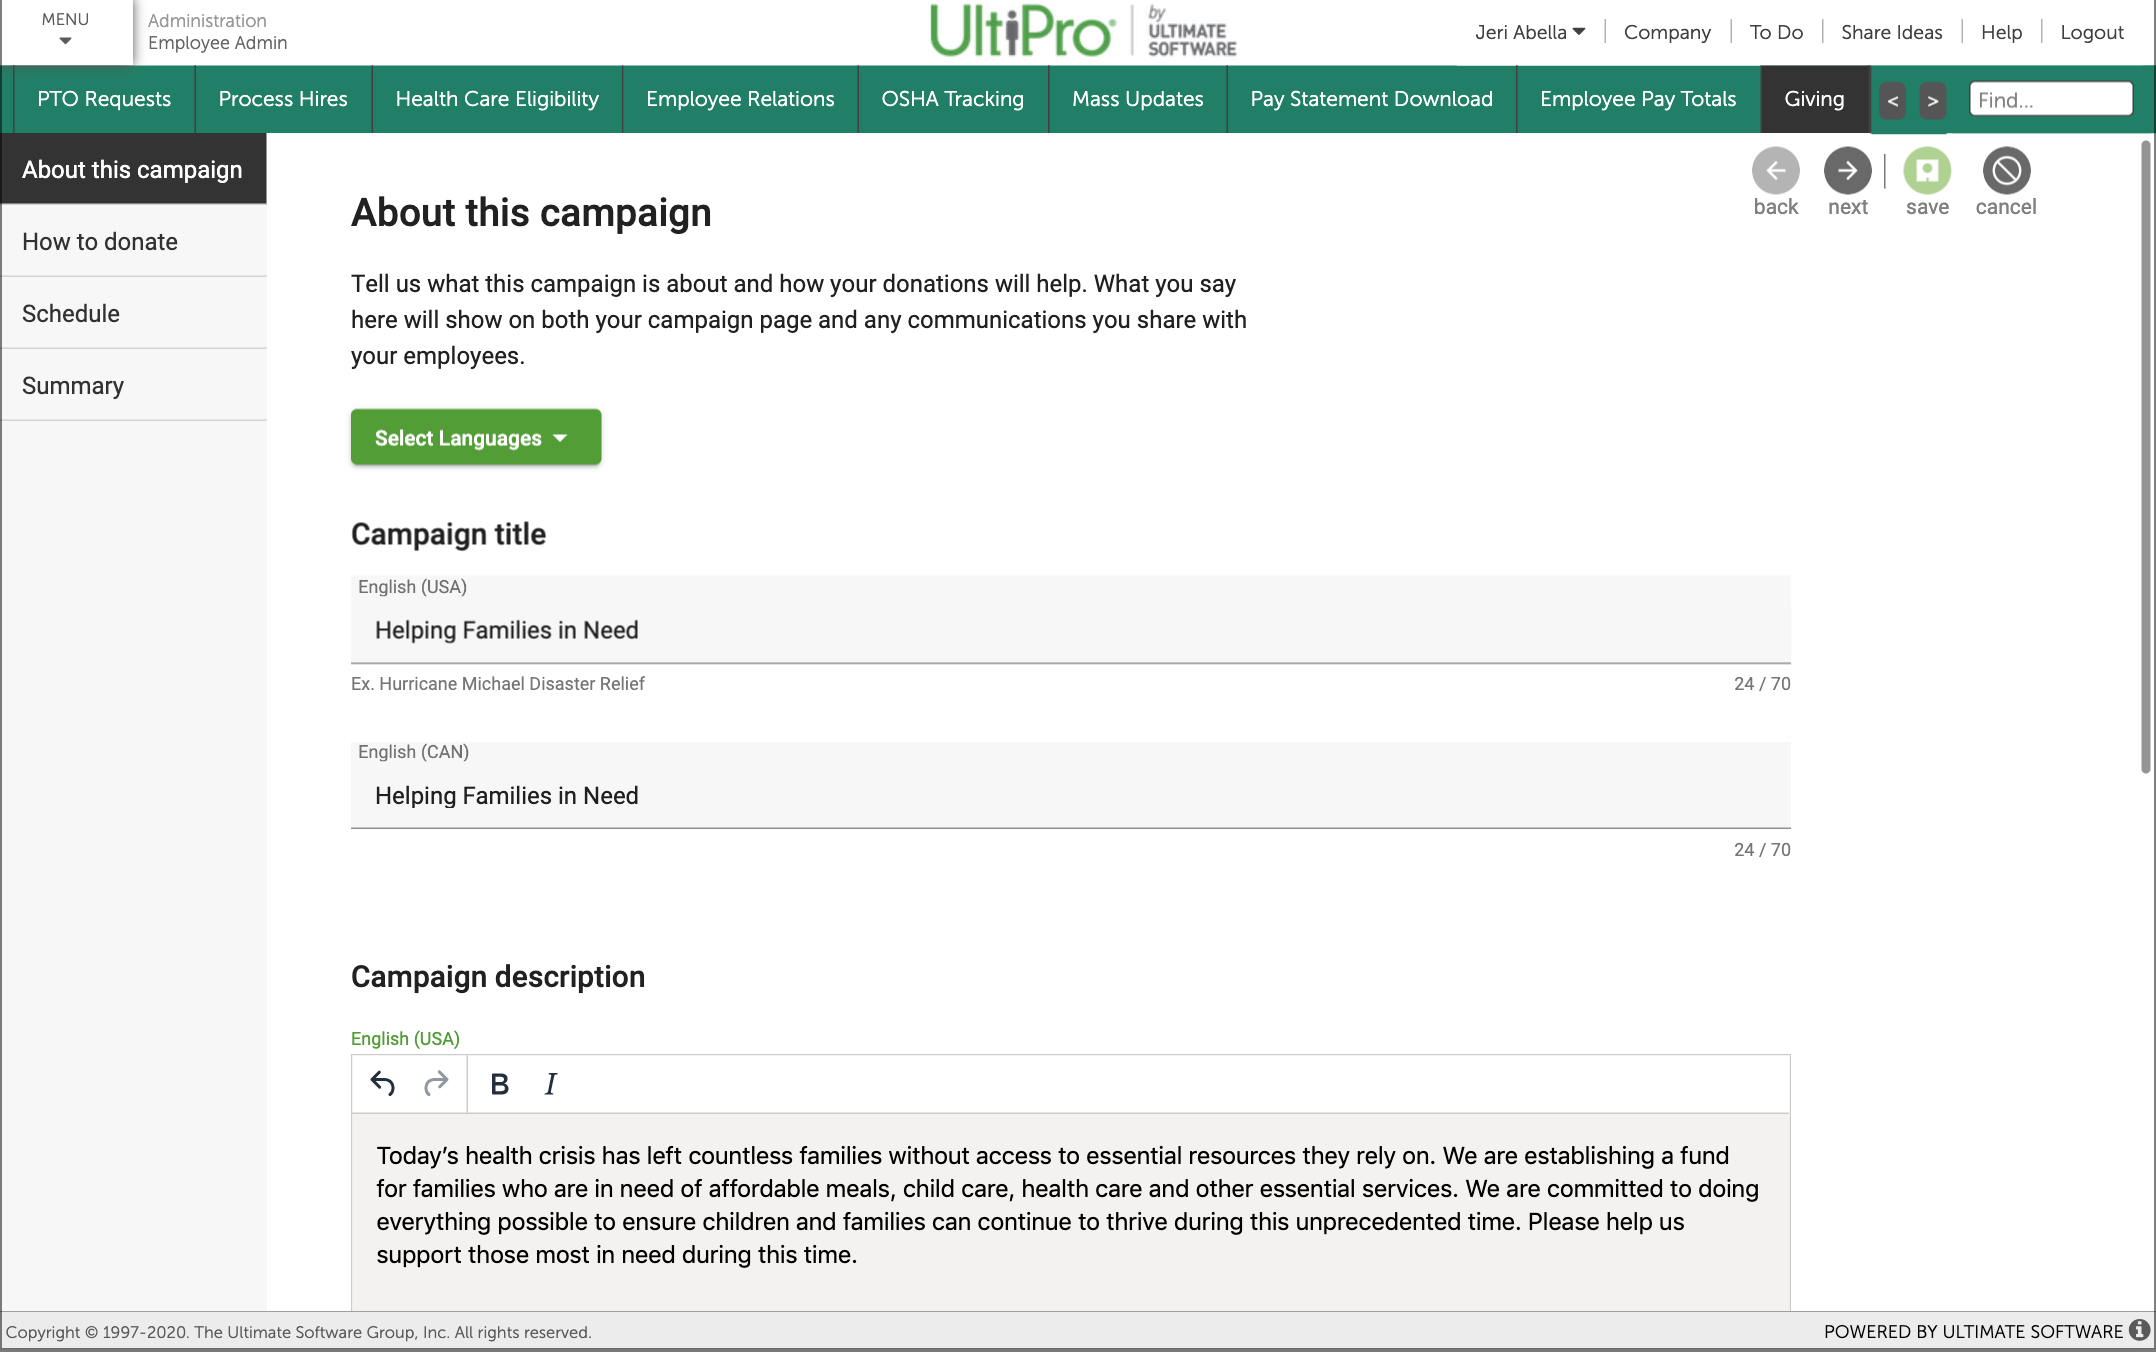The image size is (2156, 1352).
Task: Open the Jeri Abella account dropdown
Action: (x=1529, y=31)
